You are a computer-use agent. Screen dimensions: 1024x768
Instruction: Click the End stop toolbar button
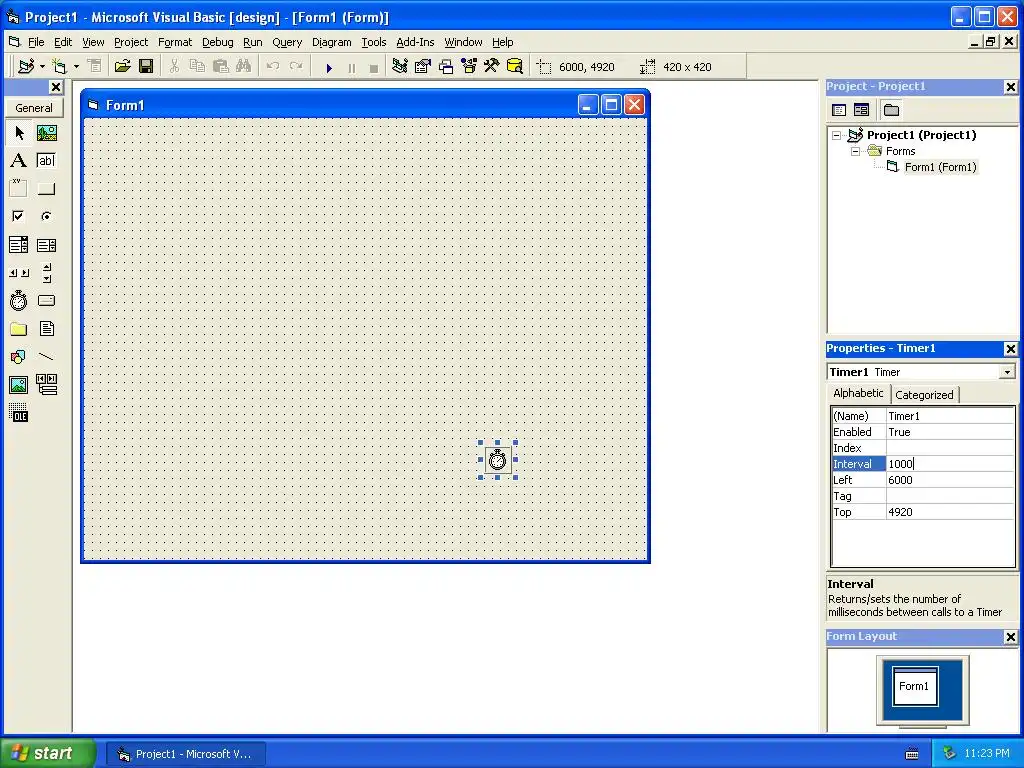pyautogui.click(x=374, y=67)
